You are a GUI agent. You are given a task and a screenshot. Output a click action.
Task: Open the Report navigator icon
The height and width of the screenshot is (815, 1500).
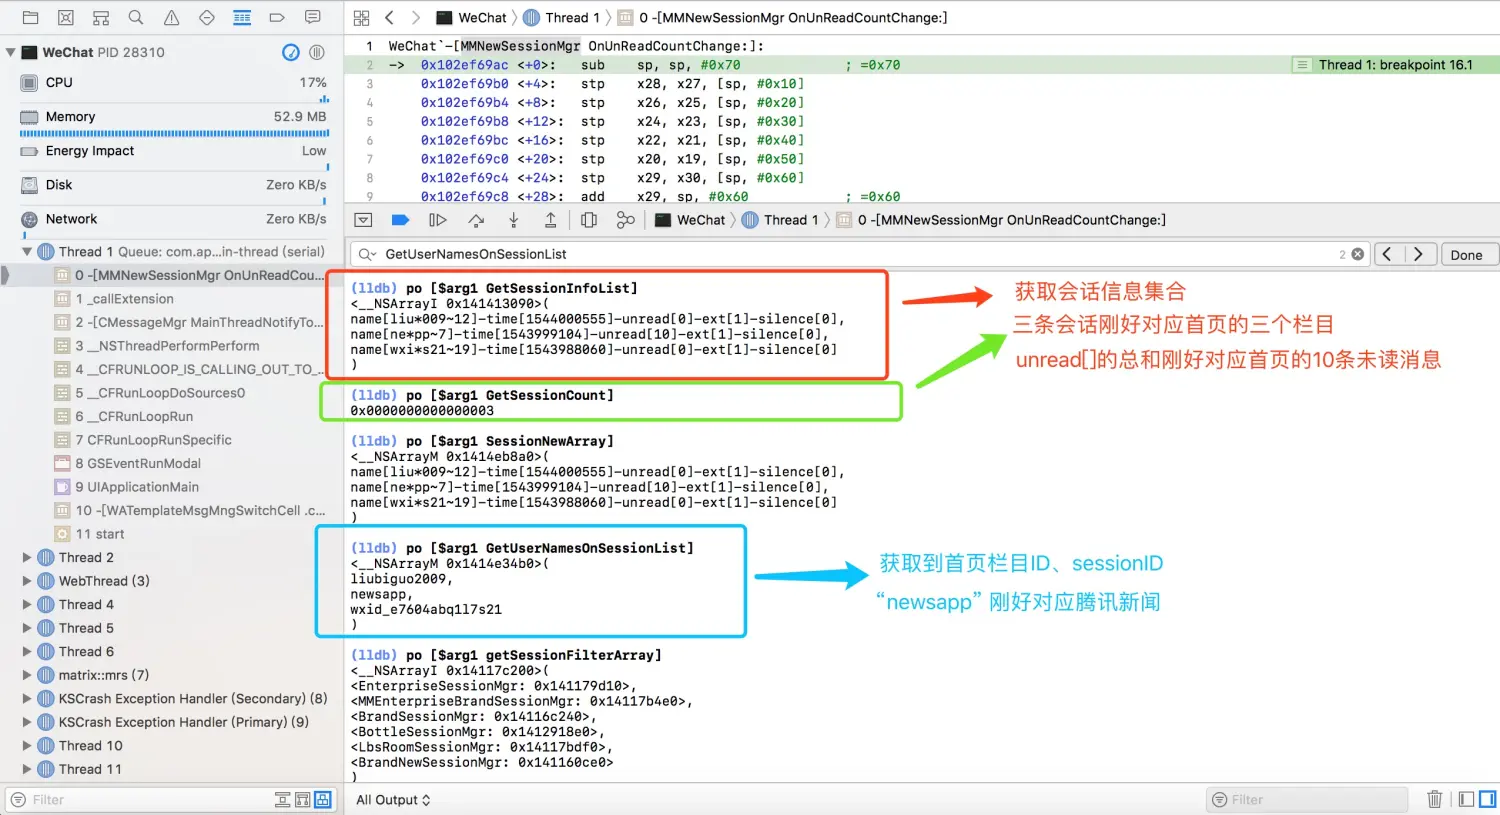pos(313,17)
